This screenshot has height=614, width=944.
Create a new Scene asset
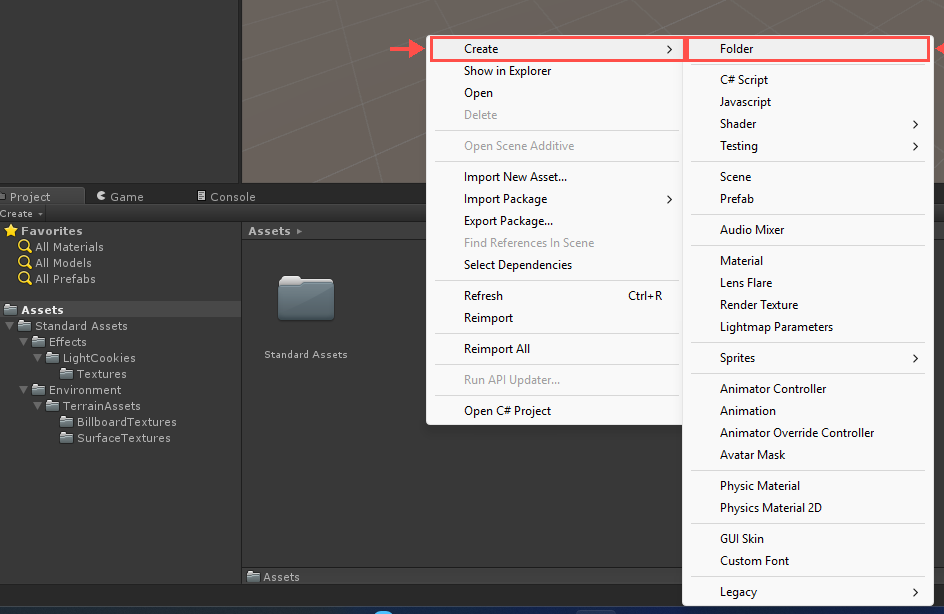807,177
